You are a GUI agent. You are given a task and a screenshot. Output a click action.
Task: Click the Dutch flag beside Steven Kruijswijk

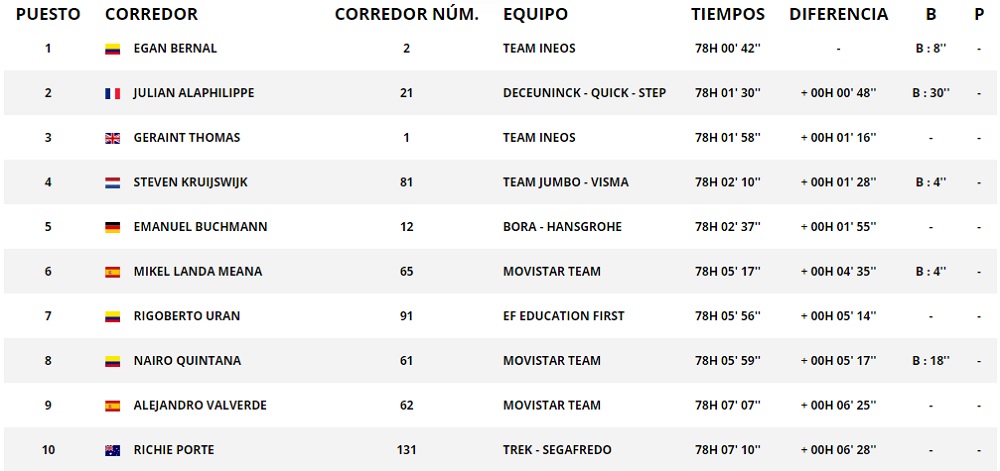click(113, 183)
